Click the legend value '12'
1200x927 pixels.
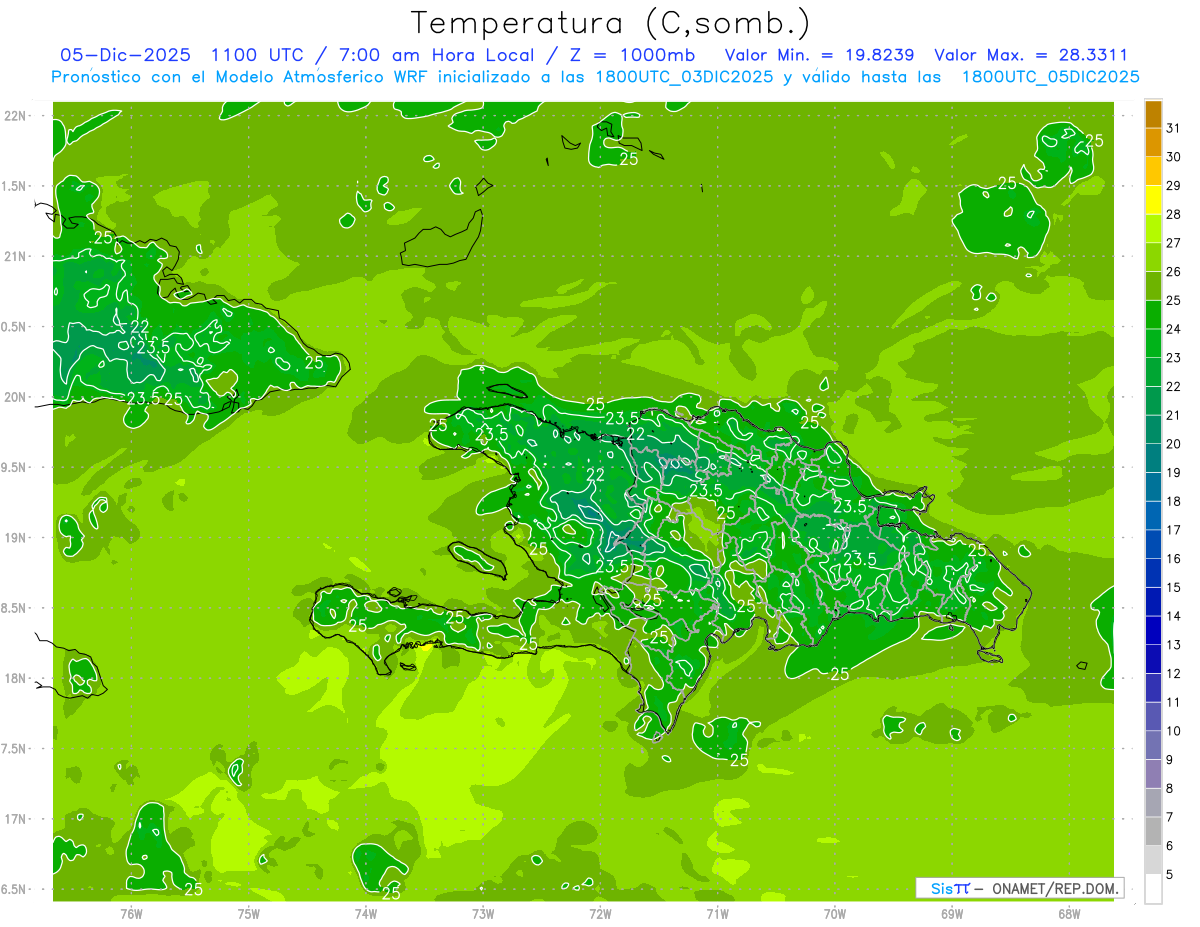coord(1174,674)
